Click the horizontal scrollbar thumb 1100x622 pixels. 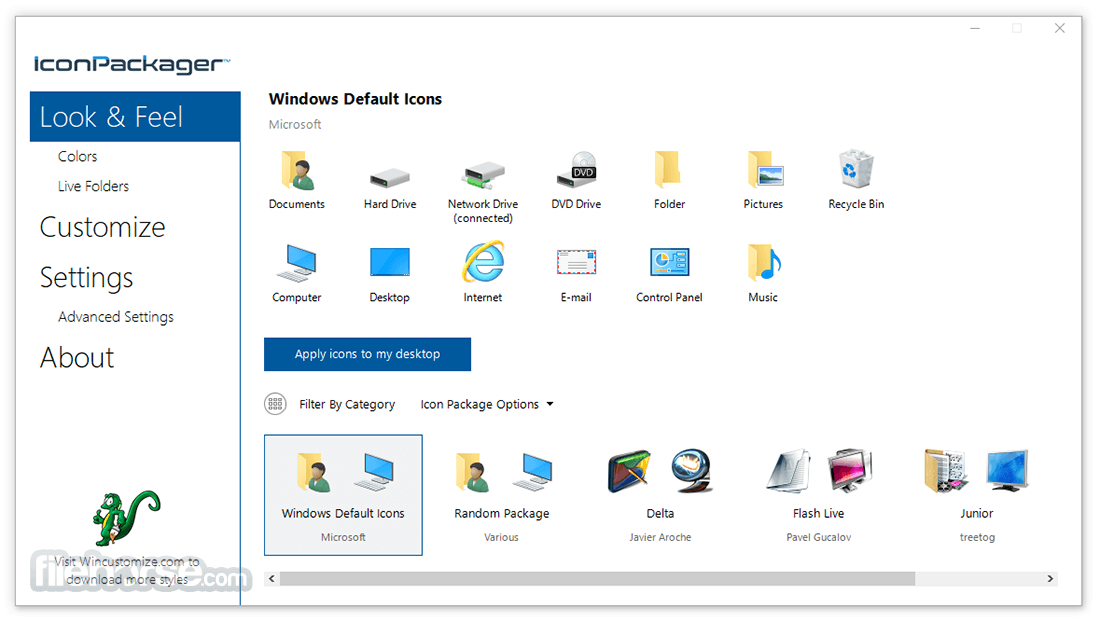597,579
